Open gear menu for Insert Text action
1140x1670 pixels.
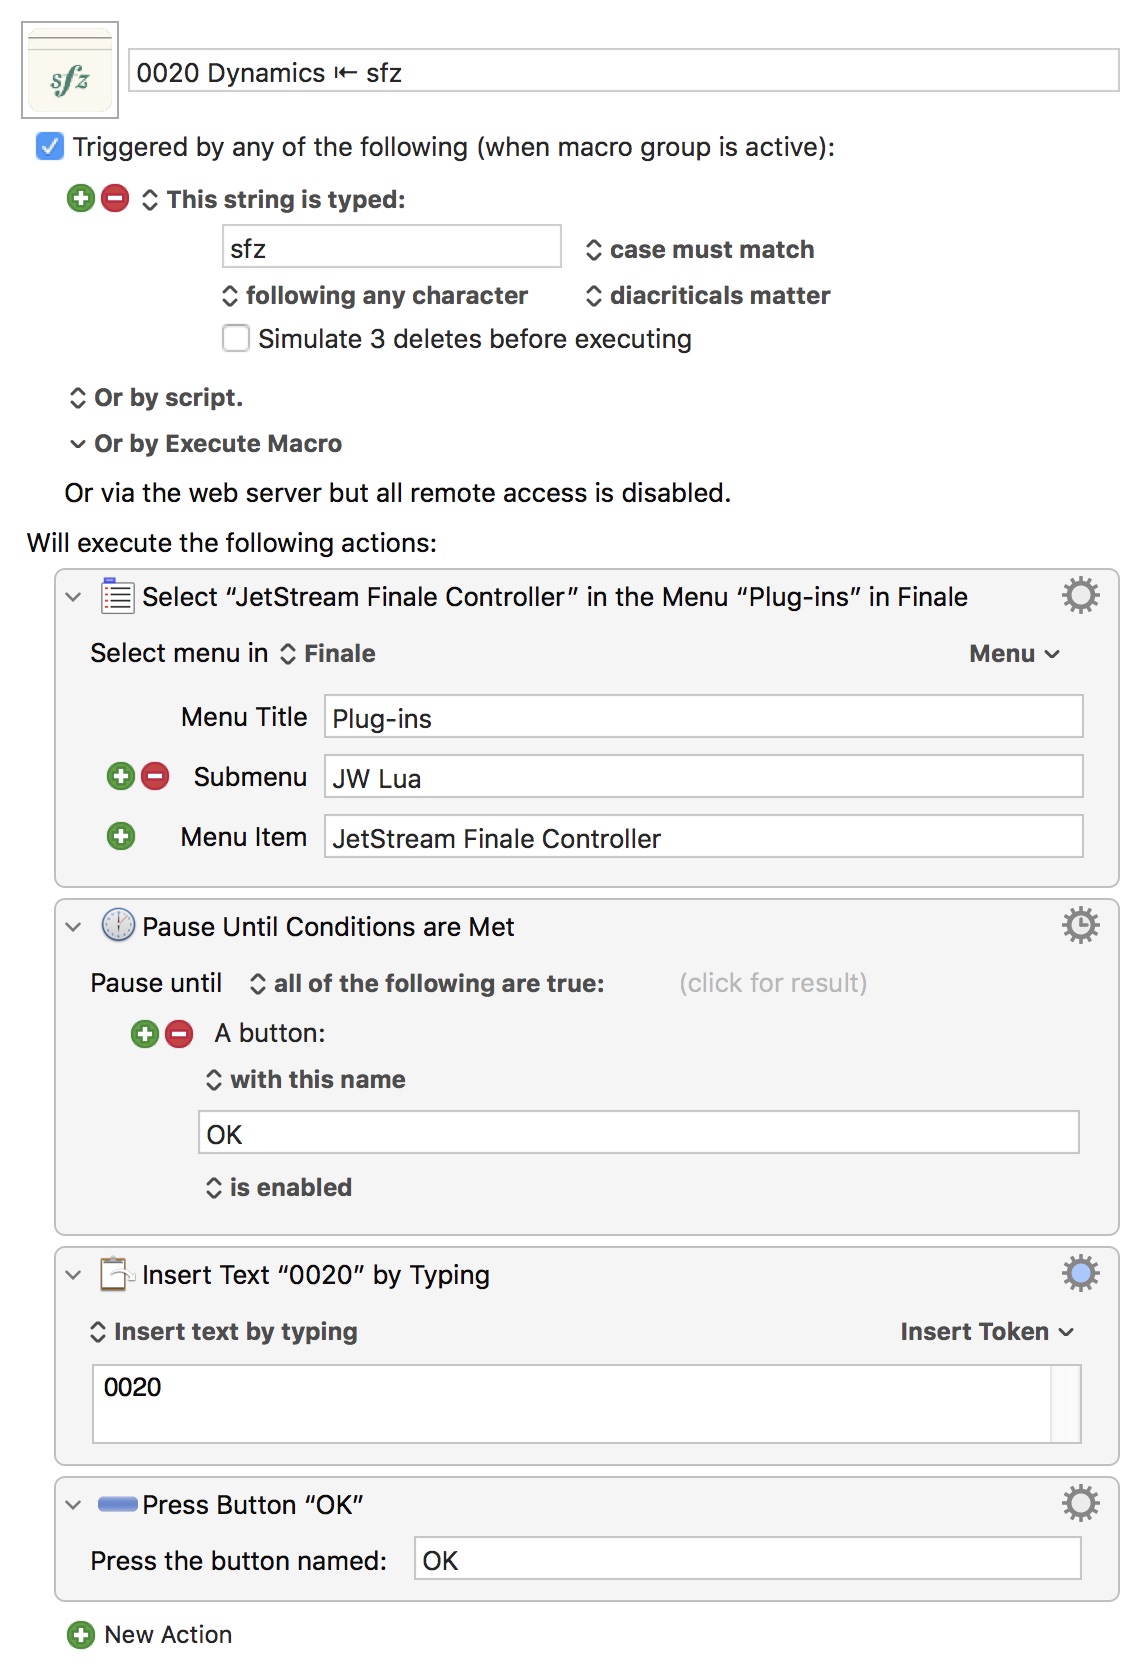pyautogui.click(x=1080, y=1274)
